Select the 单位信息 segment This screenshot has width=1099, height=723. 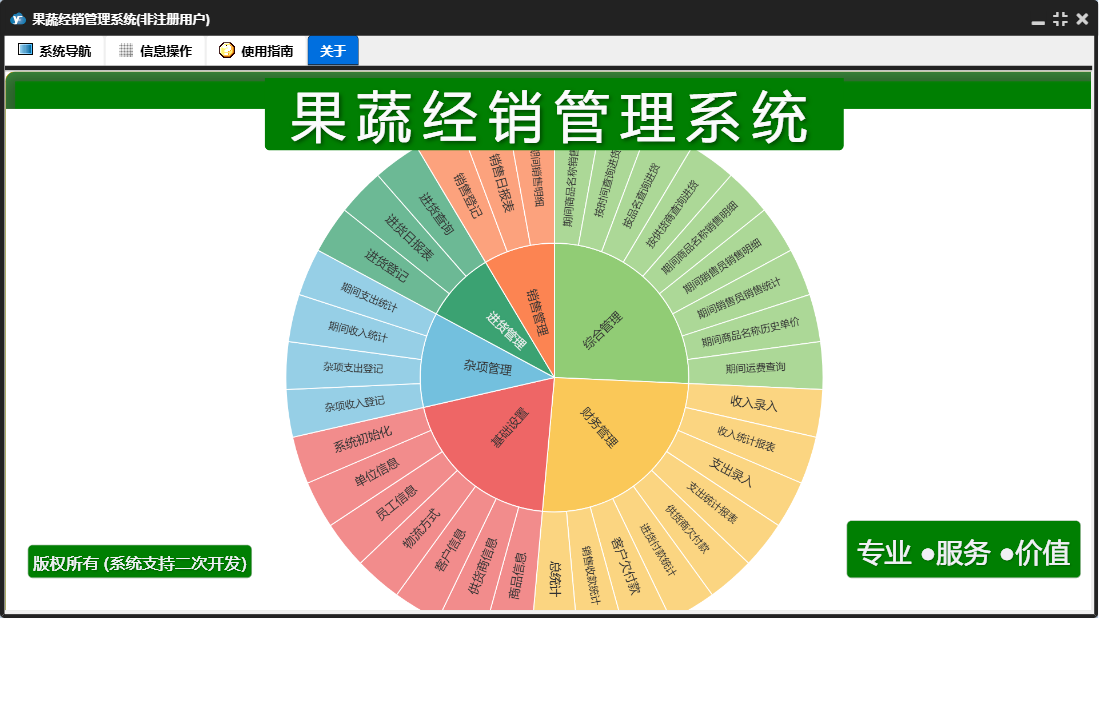click(376, 471)
